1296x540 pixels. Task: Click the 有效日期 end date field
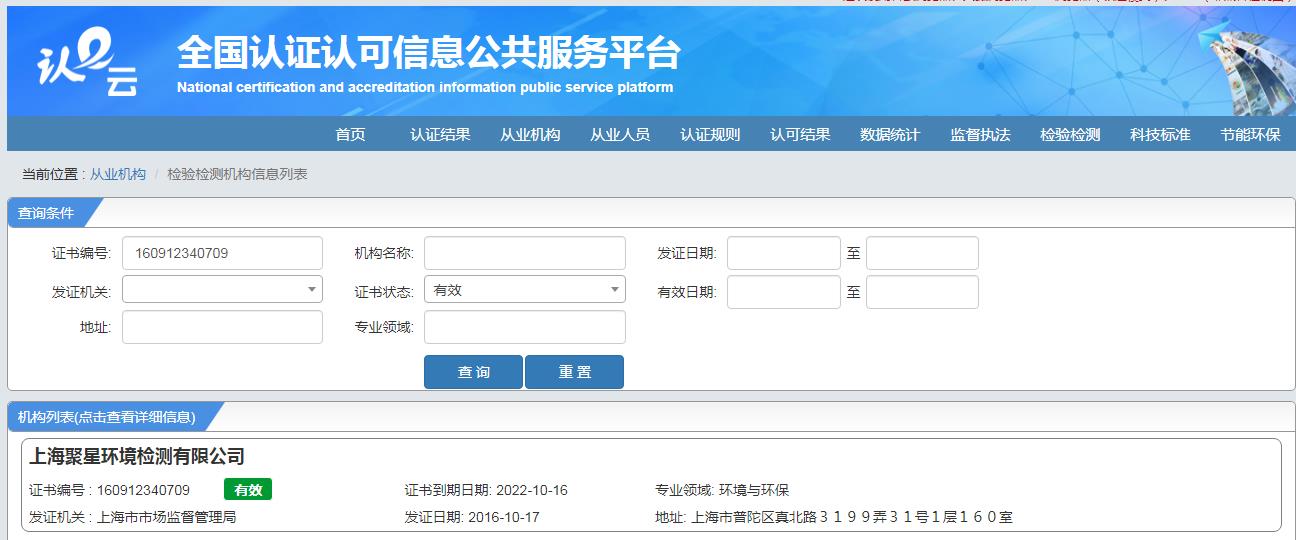coord(922,292)
